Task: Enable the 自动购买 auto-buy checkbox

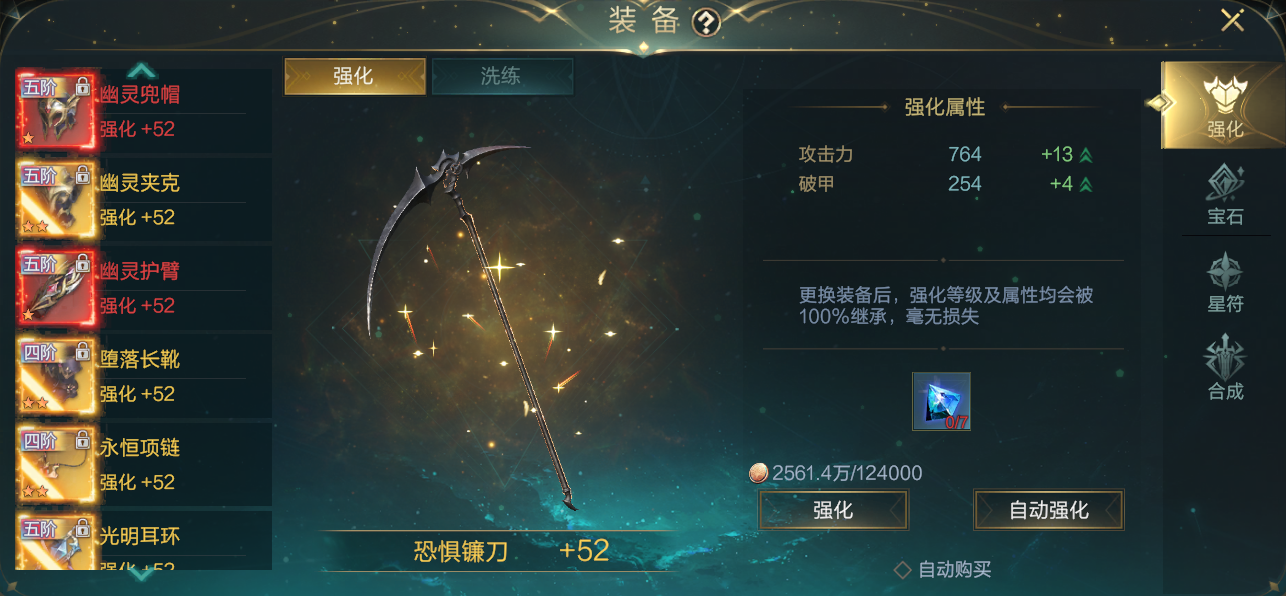Action: 903,570
